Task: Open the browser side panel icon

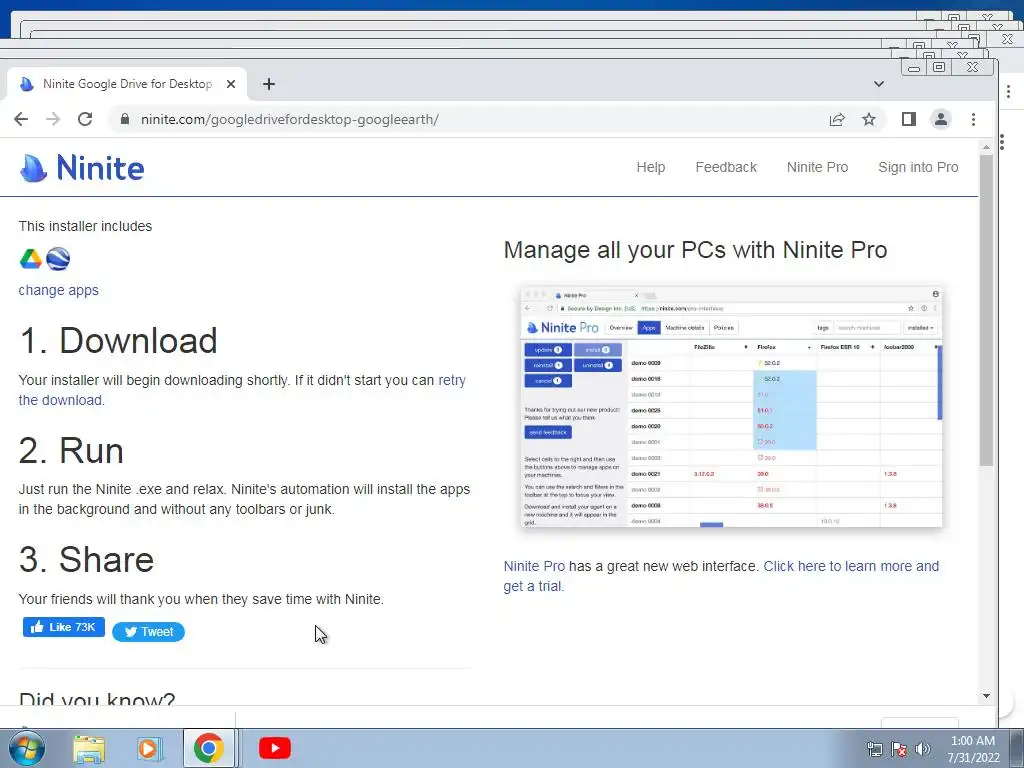Action: (x=908, y=119)
